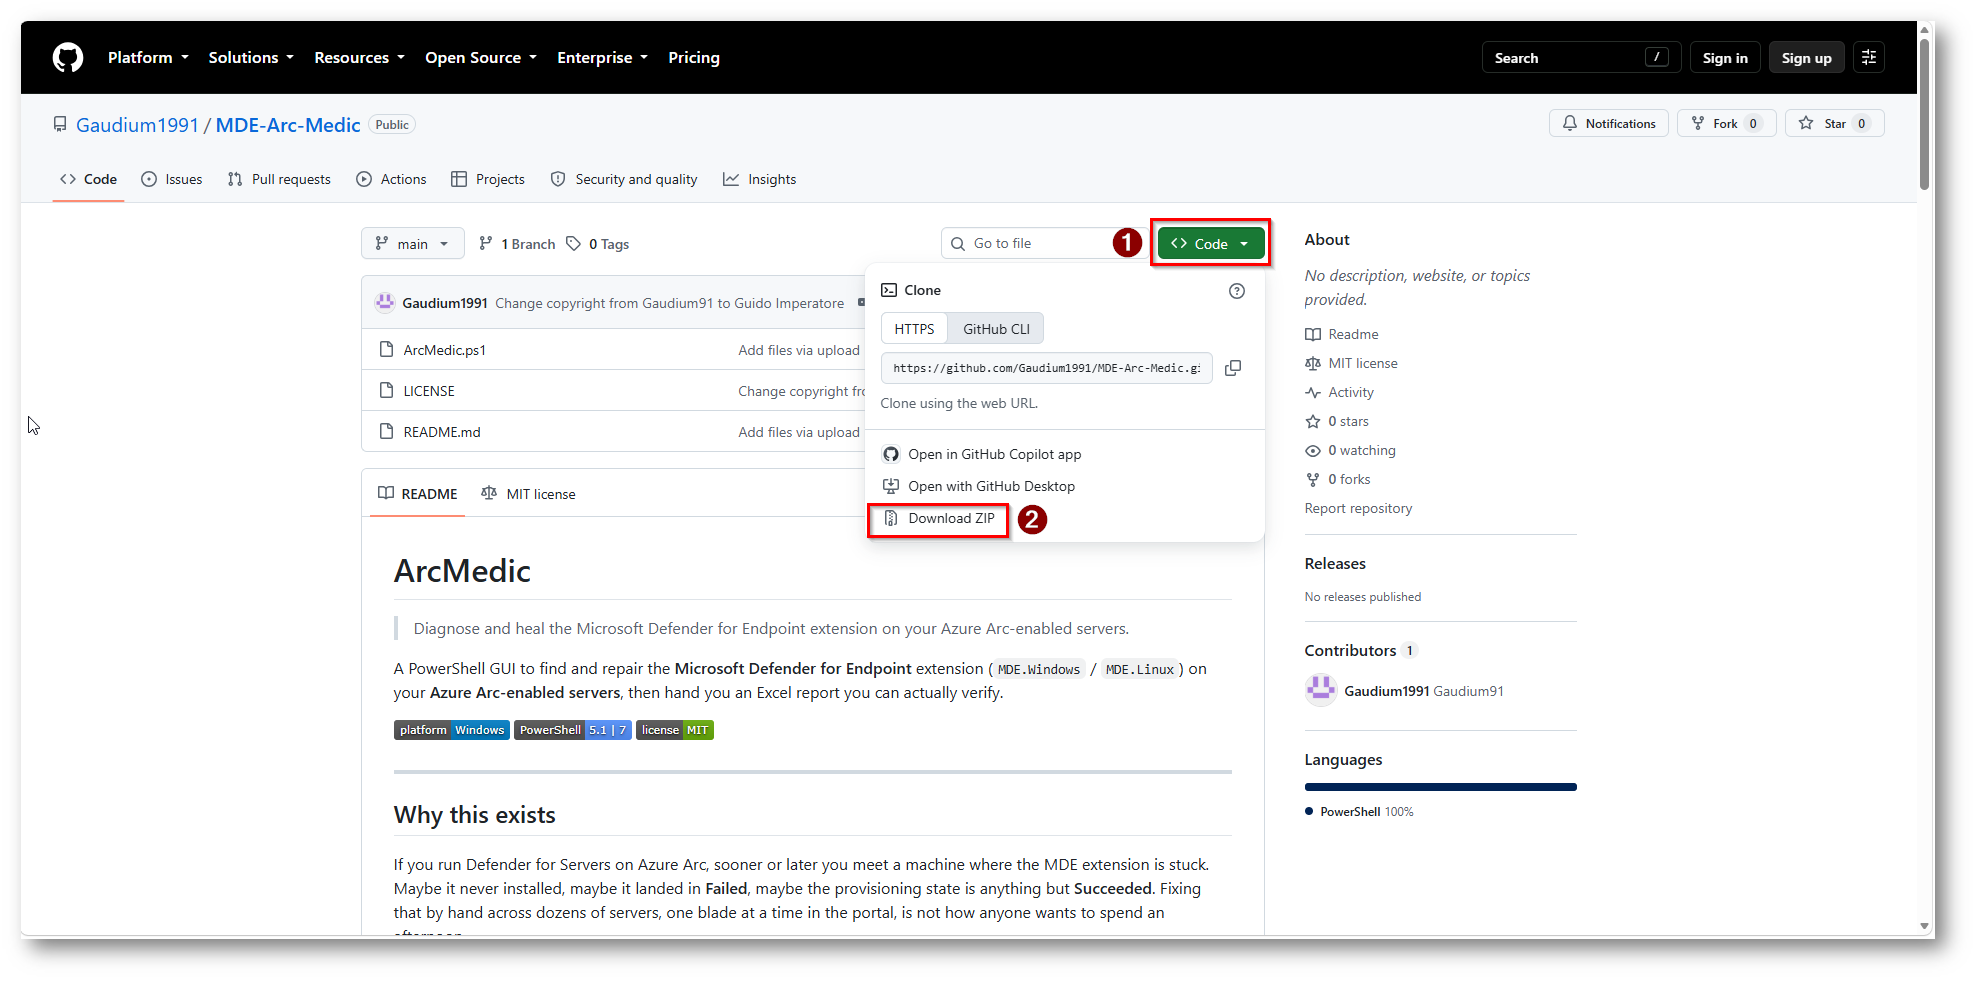Viewport: 1977px width, 981px height.
Task: Open the ArcMedic.ps1 file
Action: click(x=445, y=350)
